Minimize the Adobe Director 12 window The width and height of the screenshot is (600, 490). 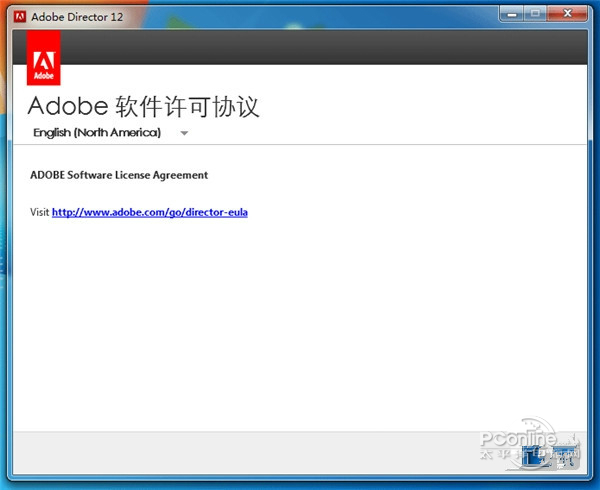tap(512, 15)
